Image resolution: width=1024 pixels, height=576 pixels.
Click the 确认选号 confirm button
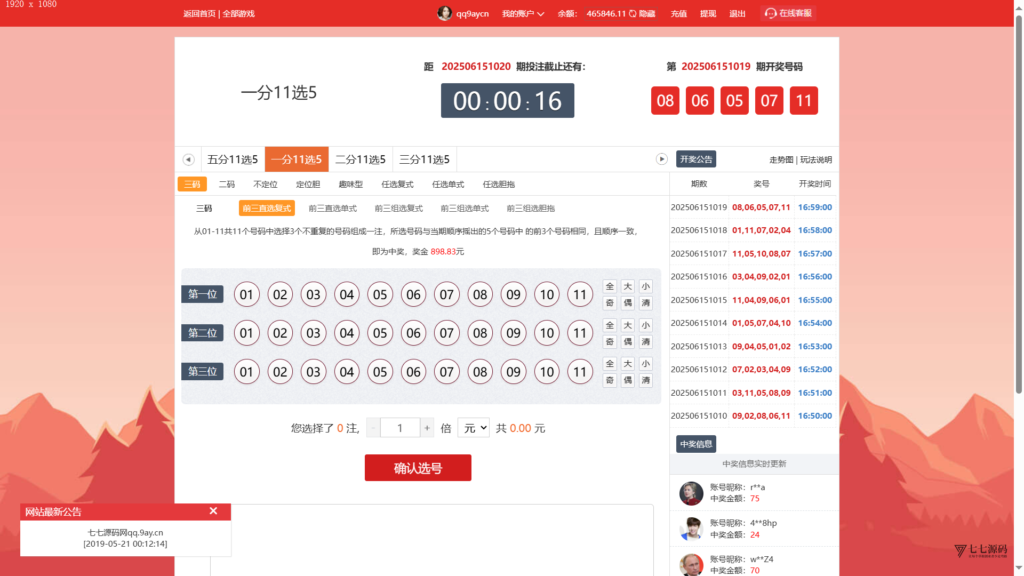(x=418, y=468)
